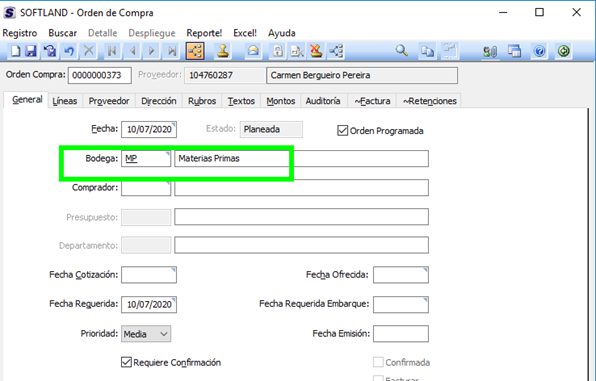Click the document with X icon next to the padlock

click(x=297, y=51)
